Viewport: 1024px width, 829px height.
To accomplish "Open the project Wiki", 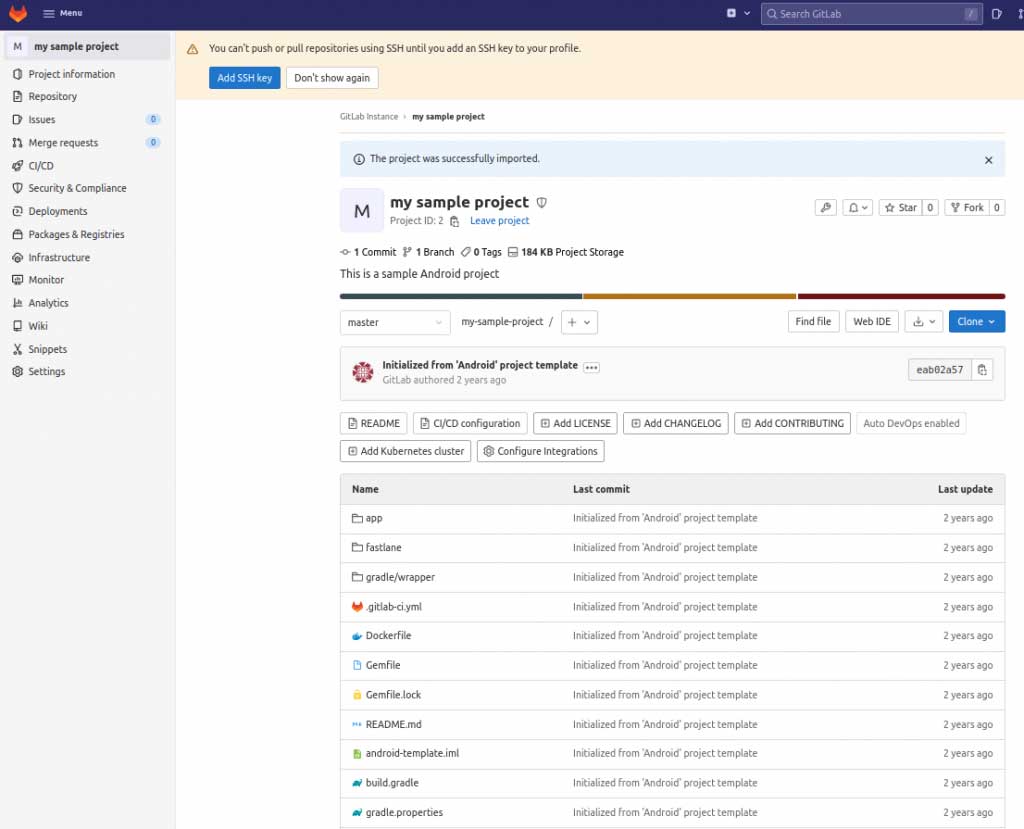I will click(39, 326).
